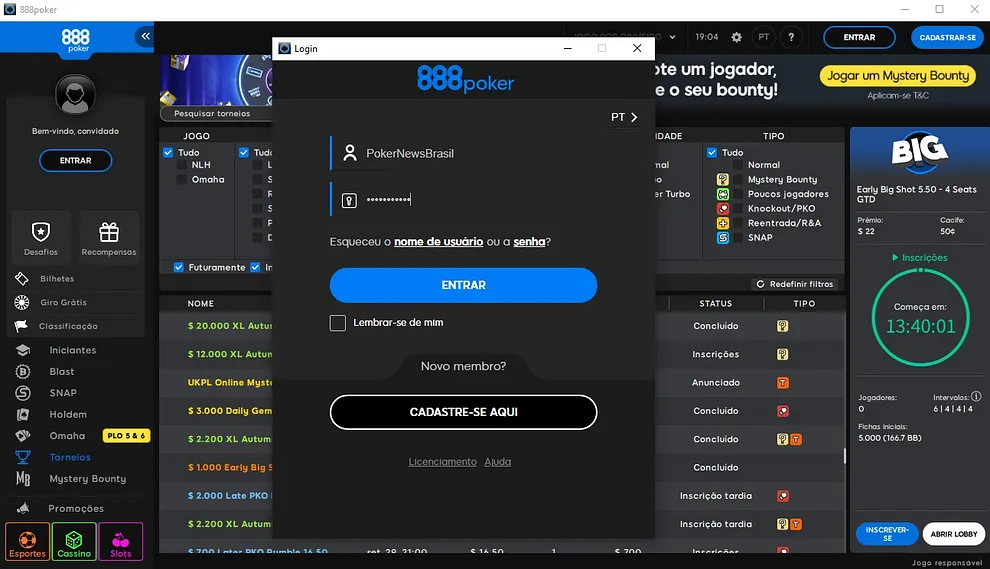This screenshot has height=569, width=990.
Task: Sort by STATUS column header
Action: pos(715,304)
